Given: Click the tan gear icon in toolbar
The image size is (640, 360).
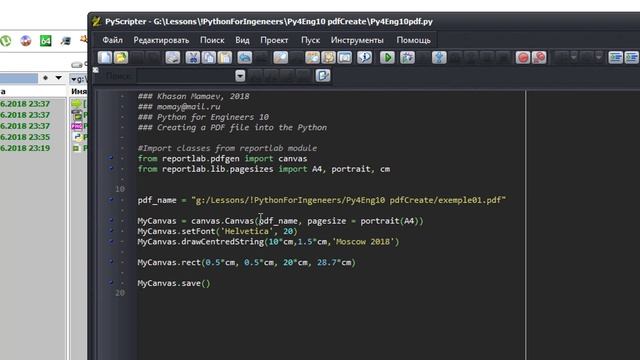Looking at the screenshot, I should click(329, 58).
